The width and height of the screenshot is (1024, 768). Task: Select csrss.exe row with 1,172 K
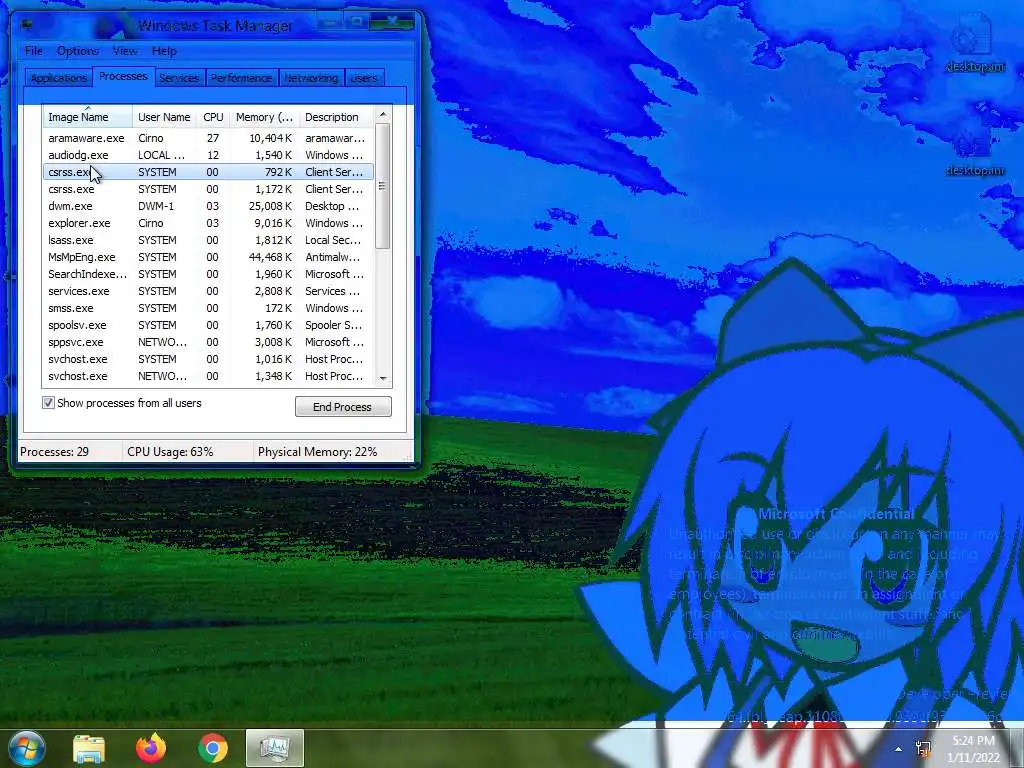(208, 189)
